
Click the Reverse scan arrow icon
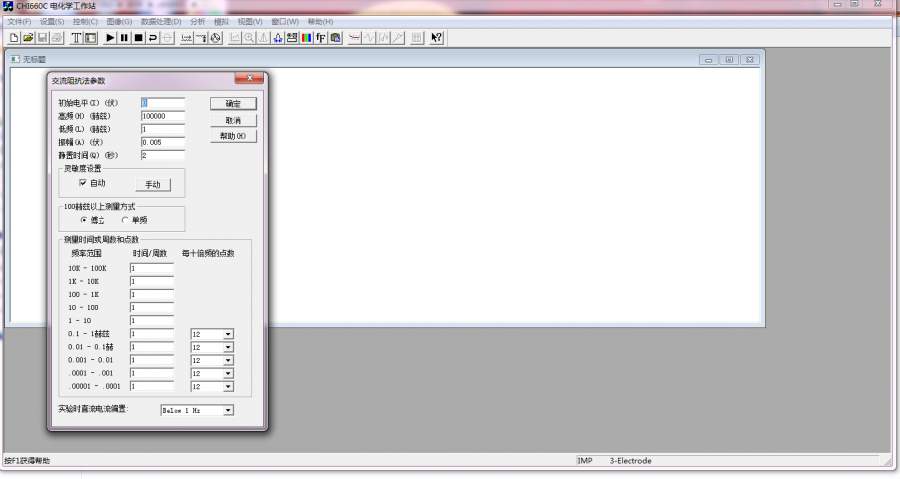153,38
